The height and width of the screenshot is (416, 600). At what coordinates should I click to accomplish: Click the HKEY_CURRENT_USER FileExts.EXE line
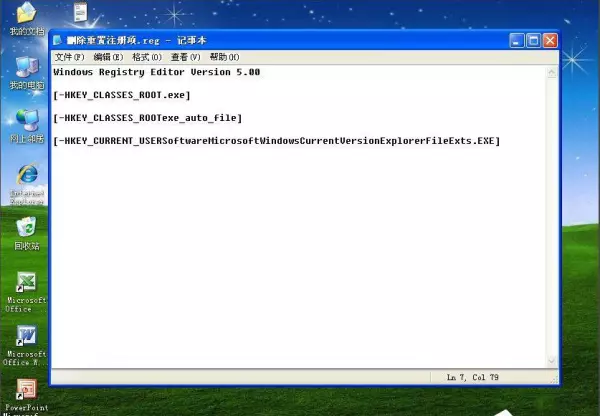pos(277,141)
